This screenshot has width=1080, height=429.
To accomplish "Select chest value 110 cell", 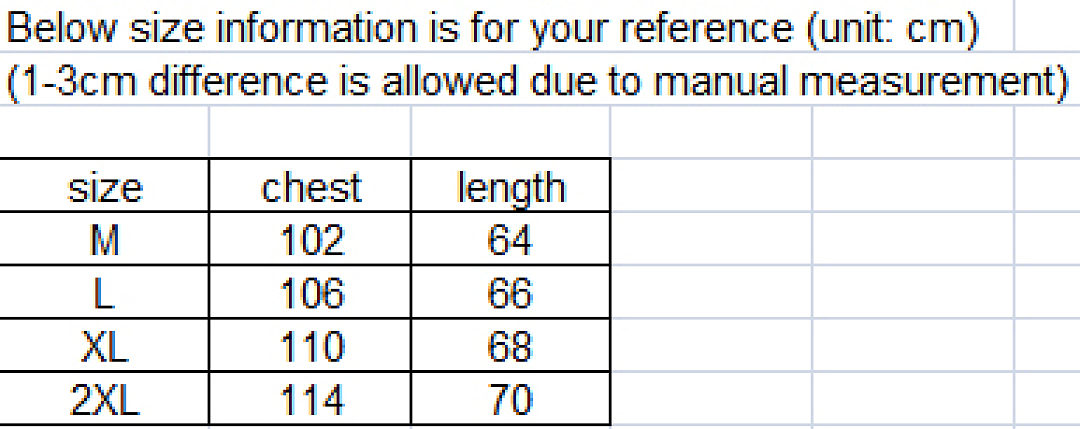I will [x=310, y=344].
